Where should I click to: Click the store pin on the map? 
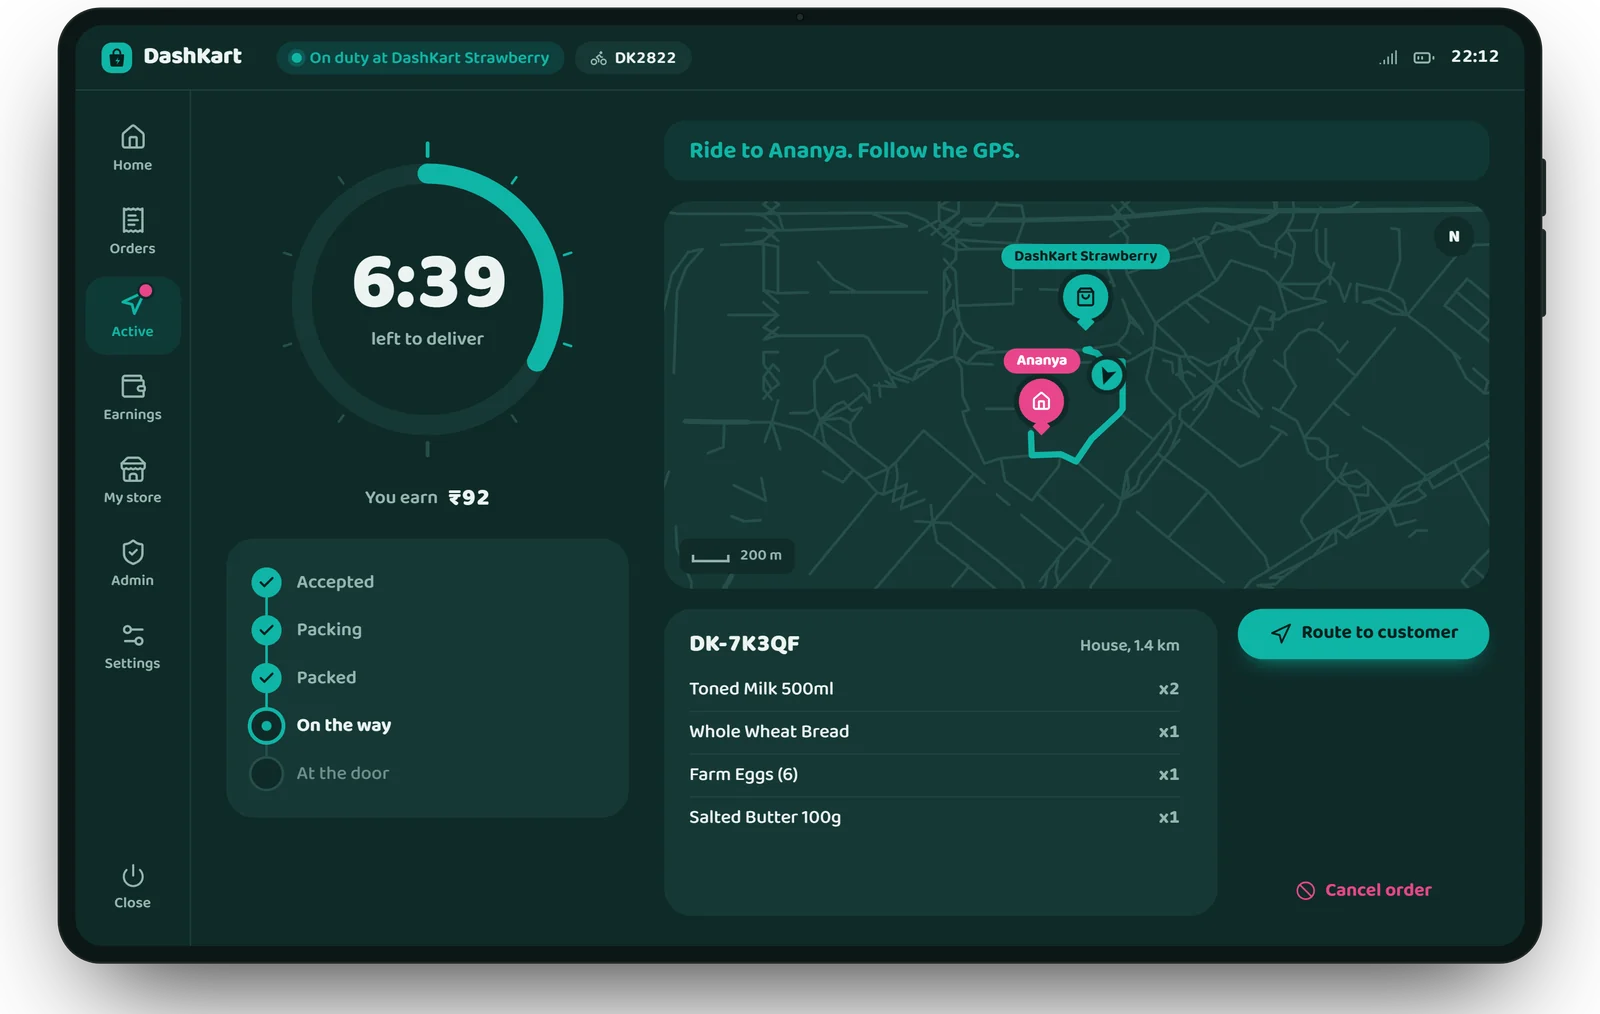pyautogui.click(x=1085, y=299)
